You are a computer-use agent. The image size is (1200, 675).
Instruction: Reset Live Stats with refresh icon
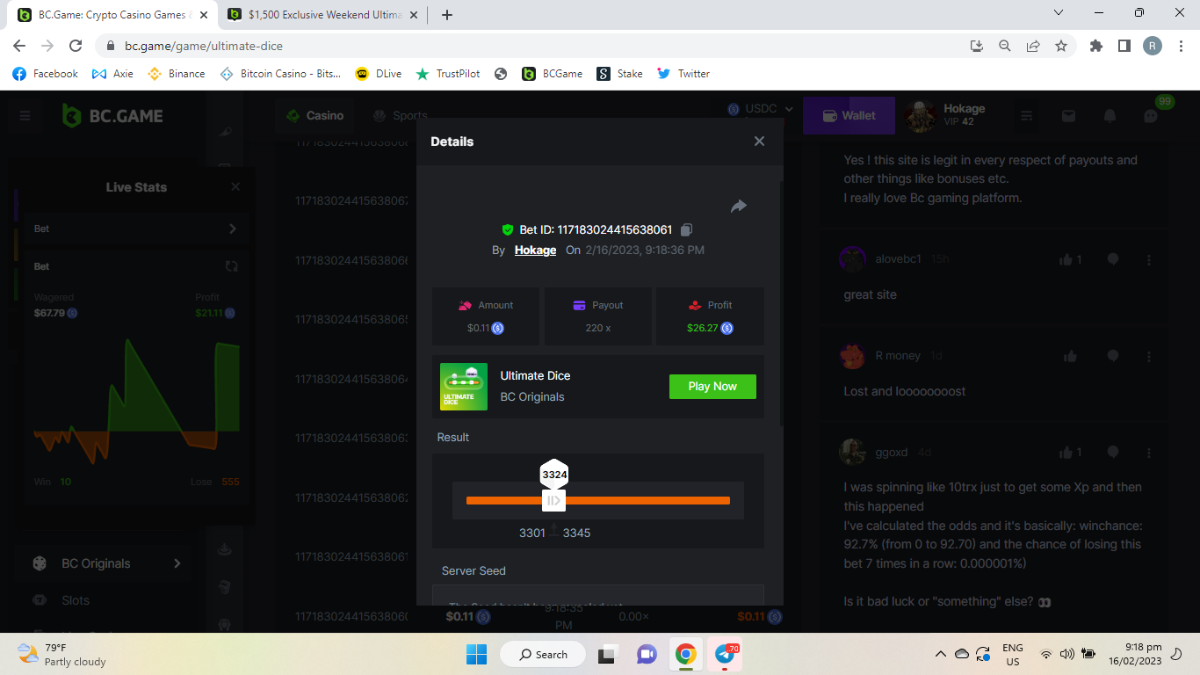click(231, 266)
